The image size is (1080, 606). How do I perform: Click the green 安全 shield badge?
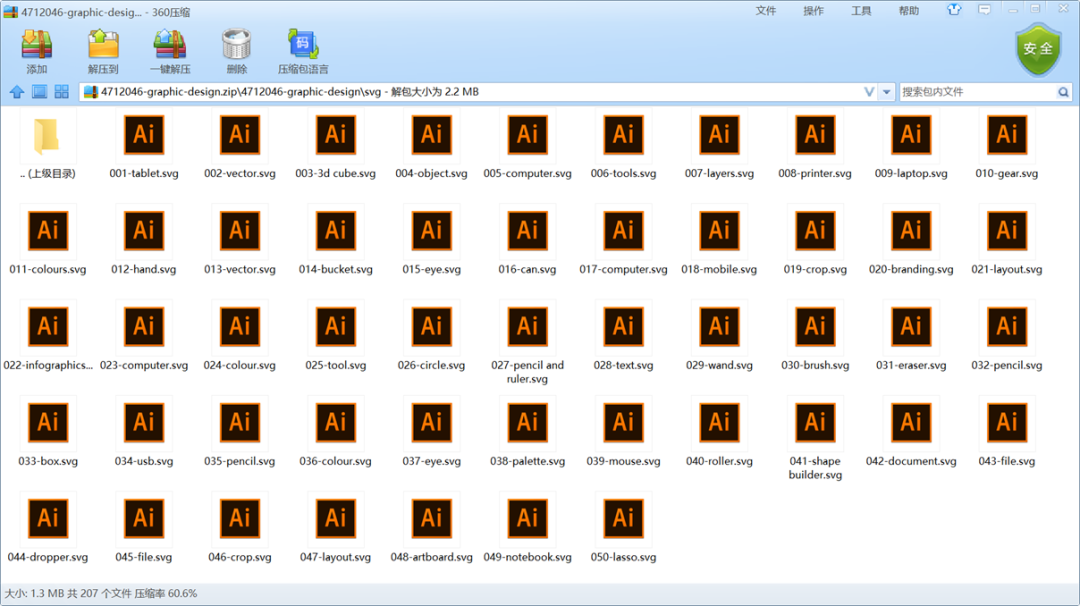tap(1038, 49)
